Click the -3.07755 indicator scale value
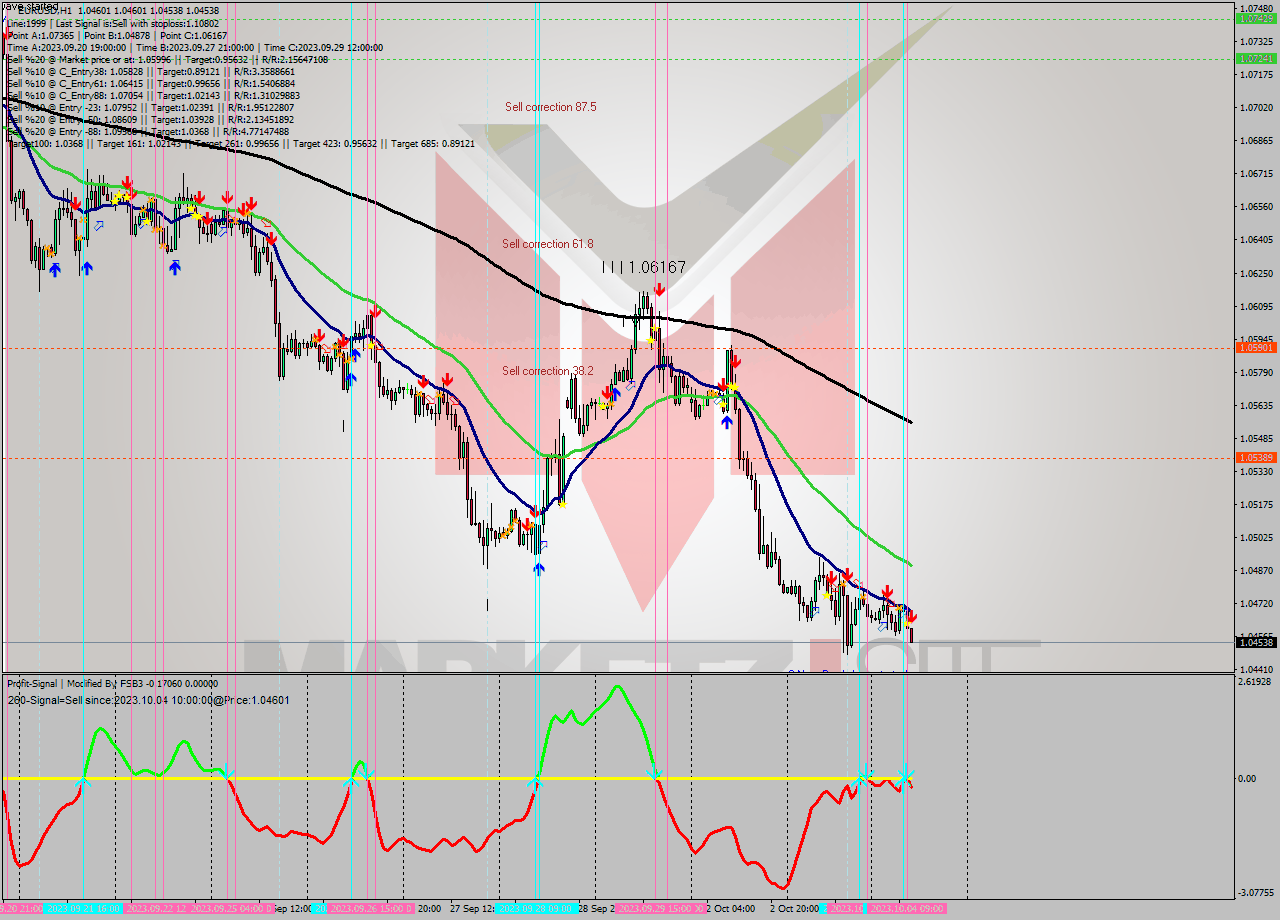Screen dimensions: 1280x920 point(1256,892)
